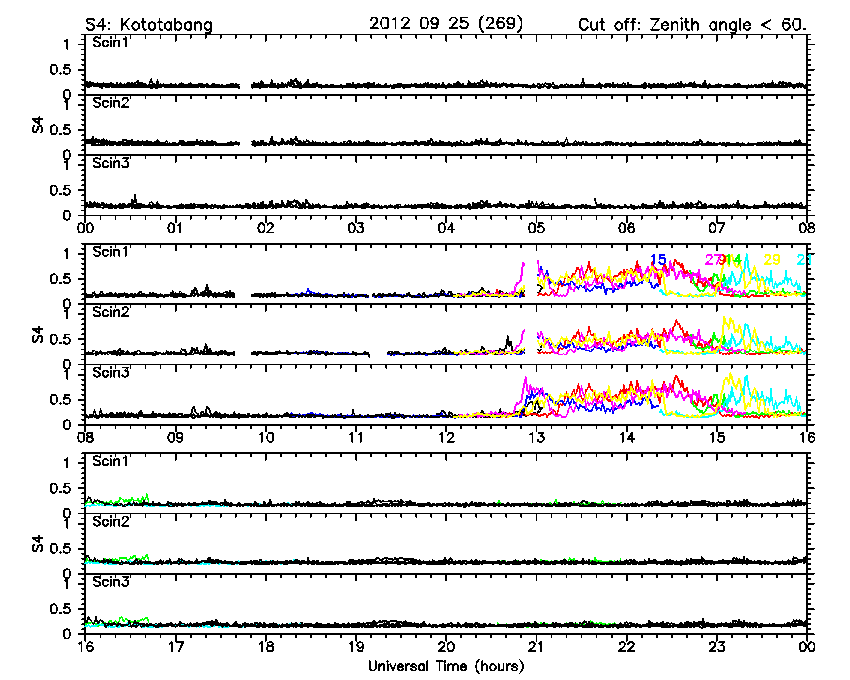
Task: Click the Scin1 label in the 16–00 hour panel
Action: pyautogui.click(x=111, y=461)
